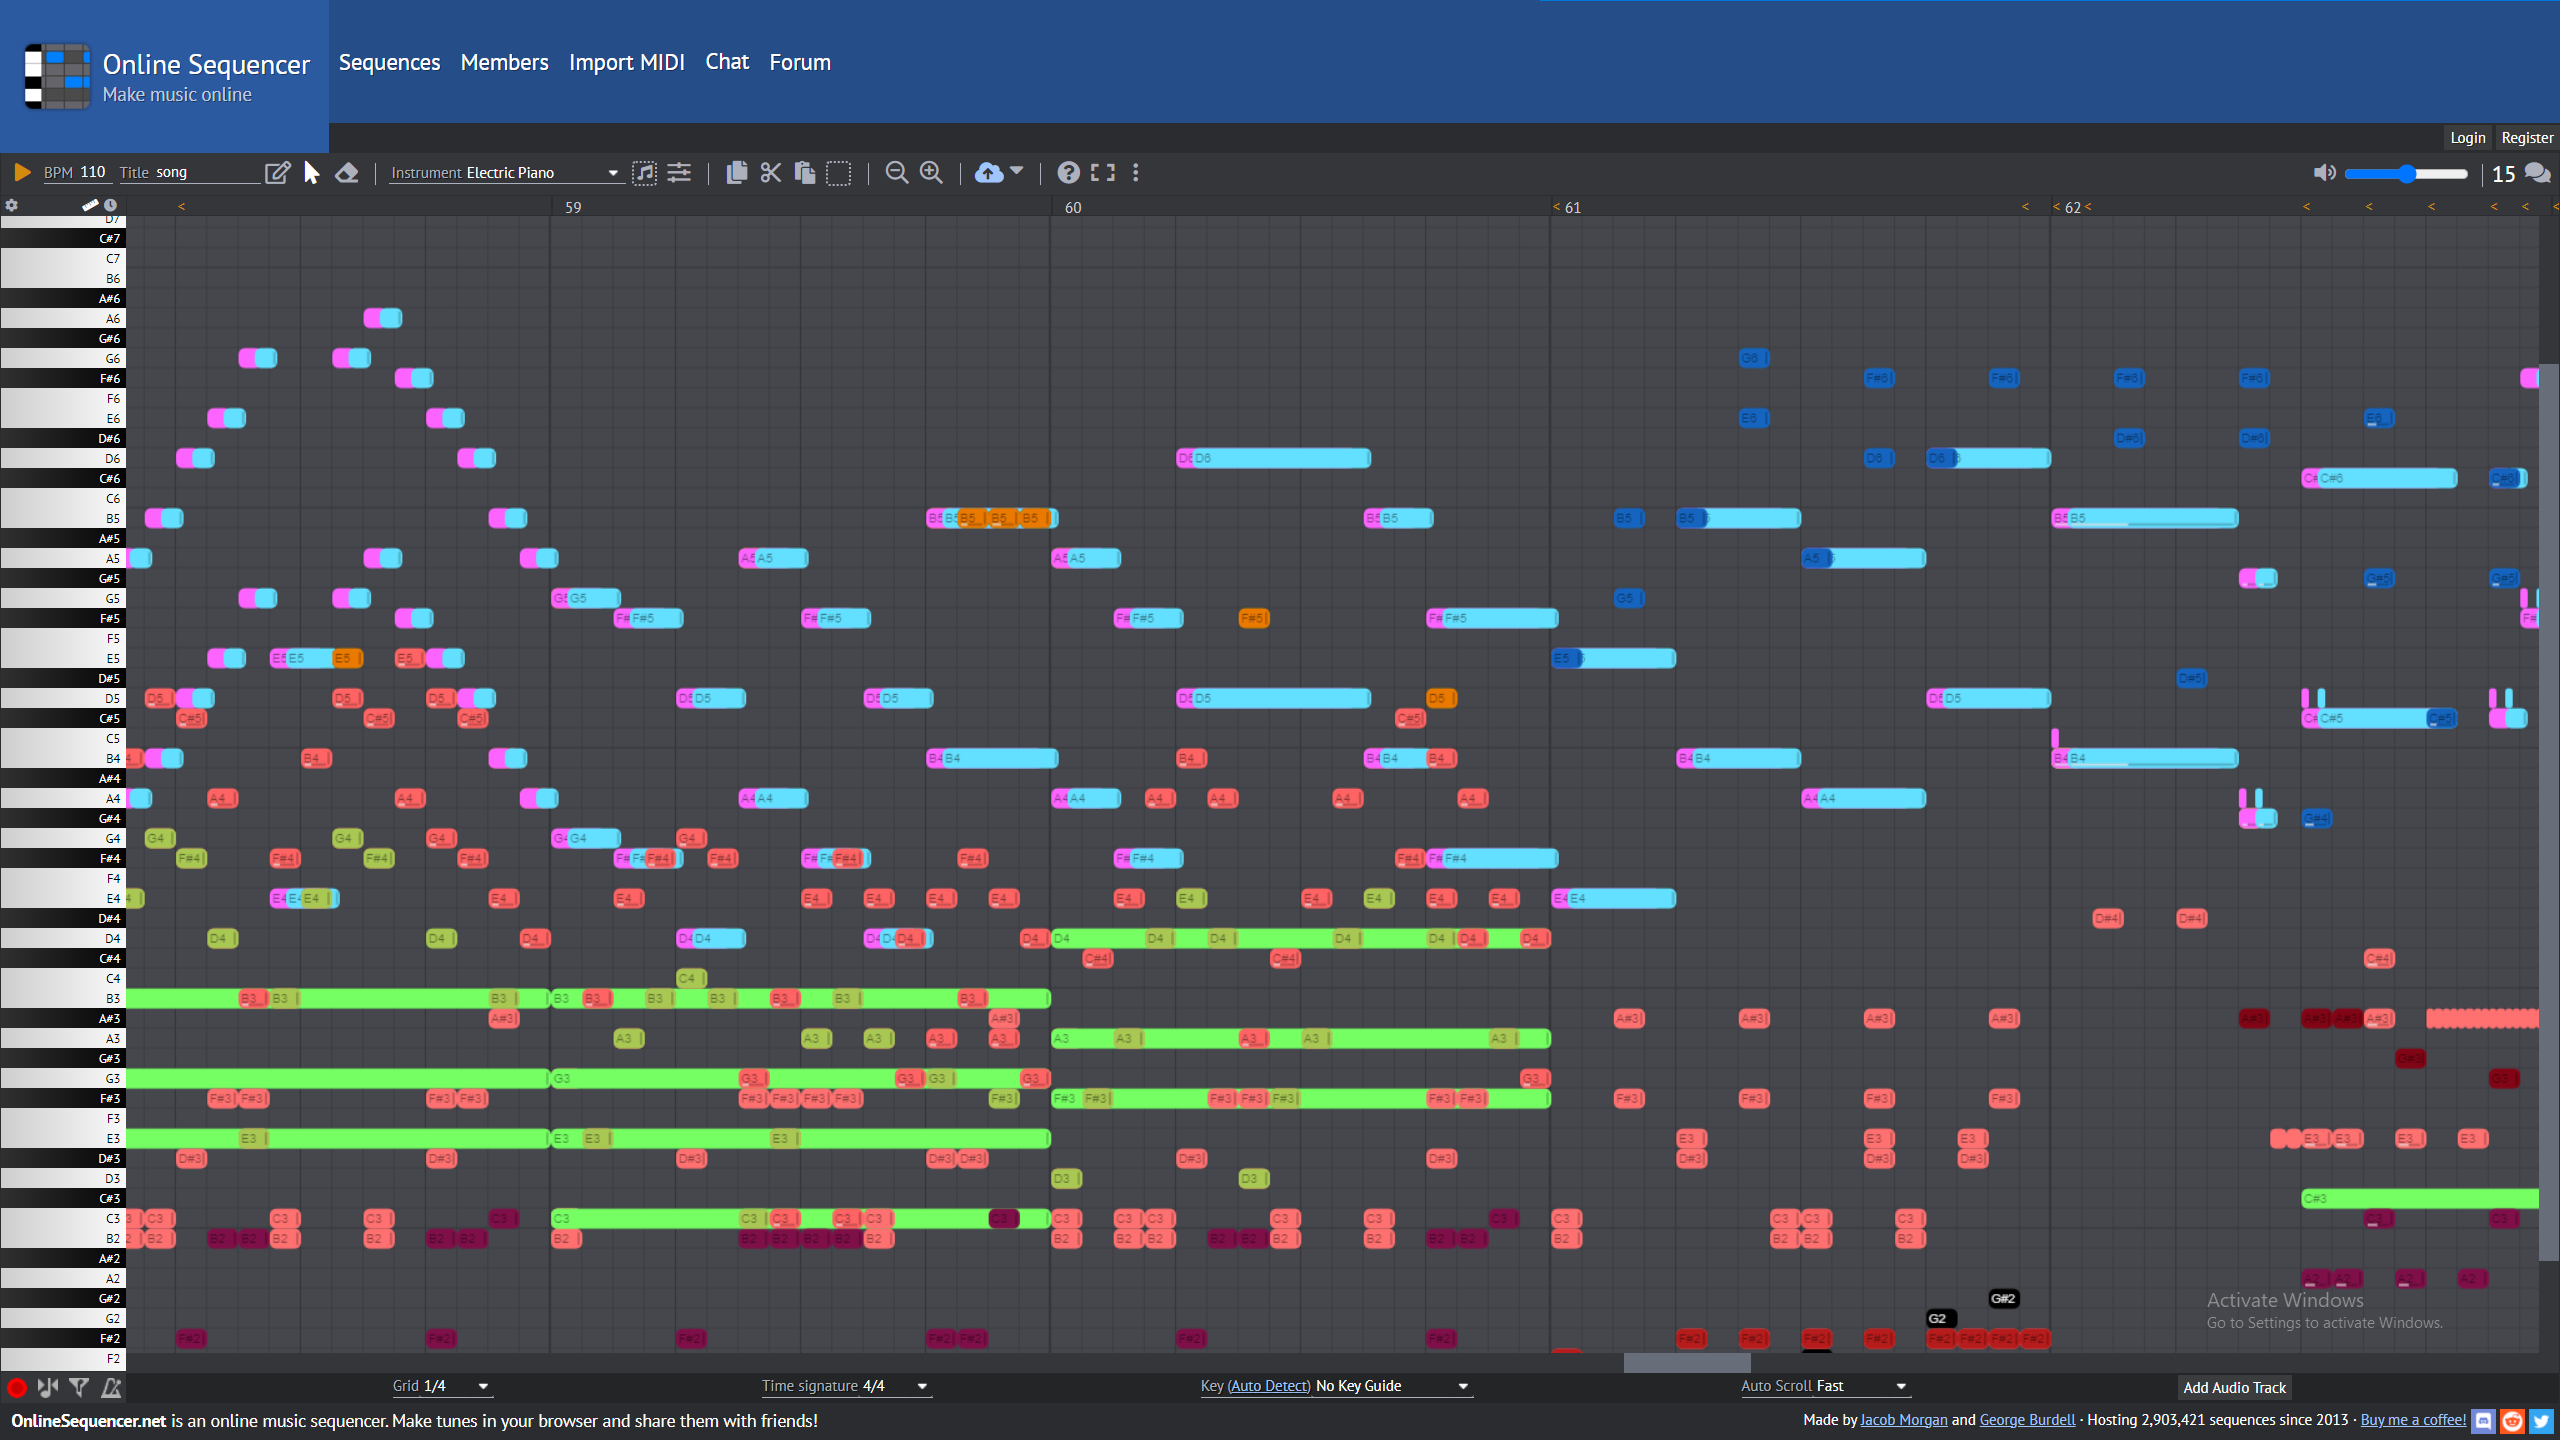Screen dimensions: 2560x1440
Task: Click the paste clipboard icon
Action: click(x=805, y=173)
